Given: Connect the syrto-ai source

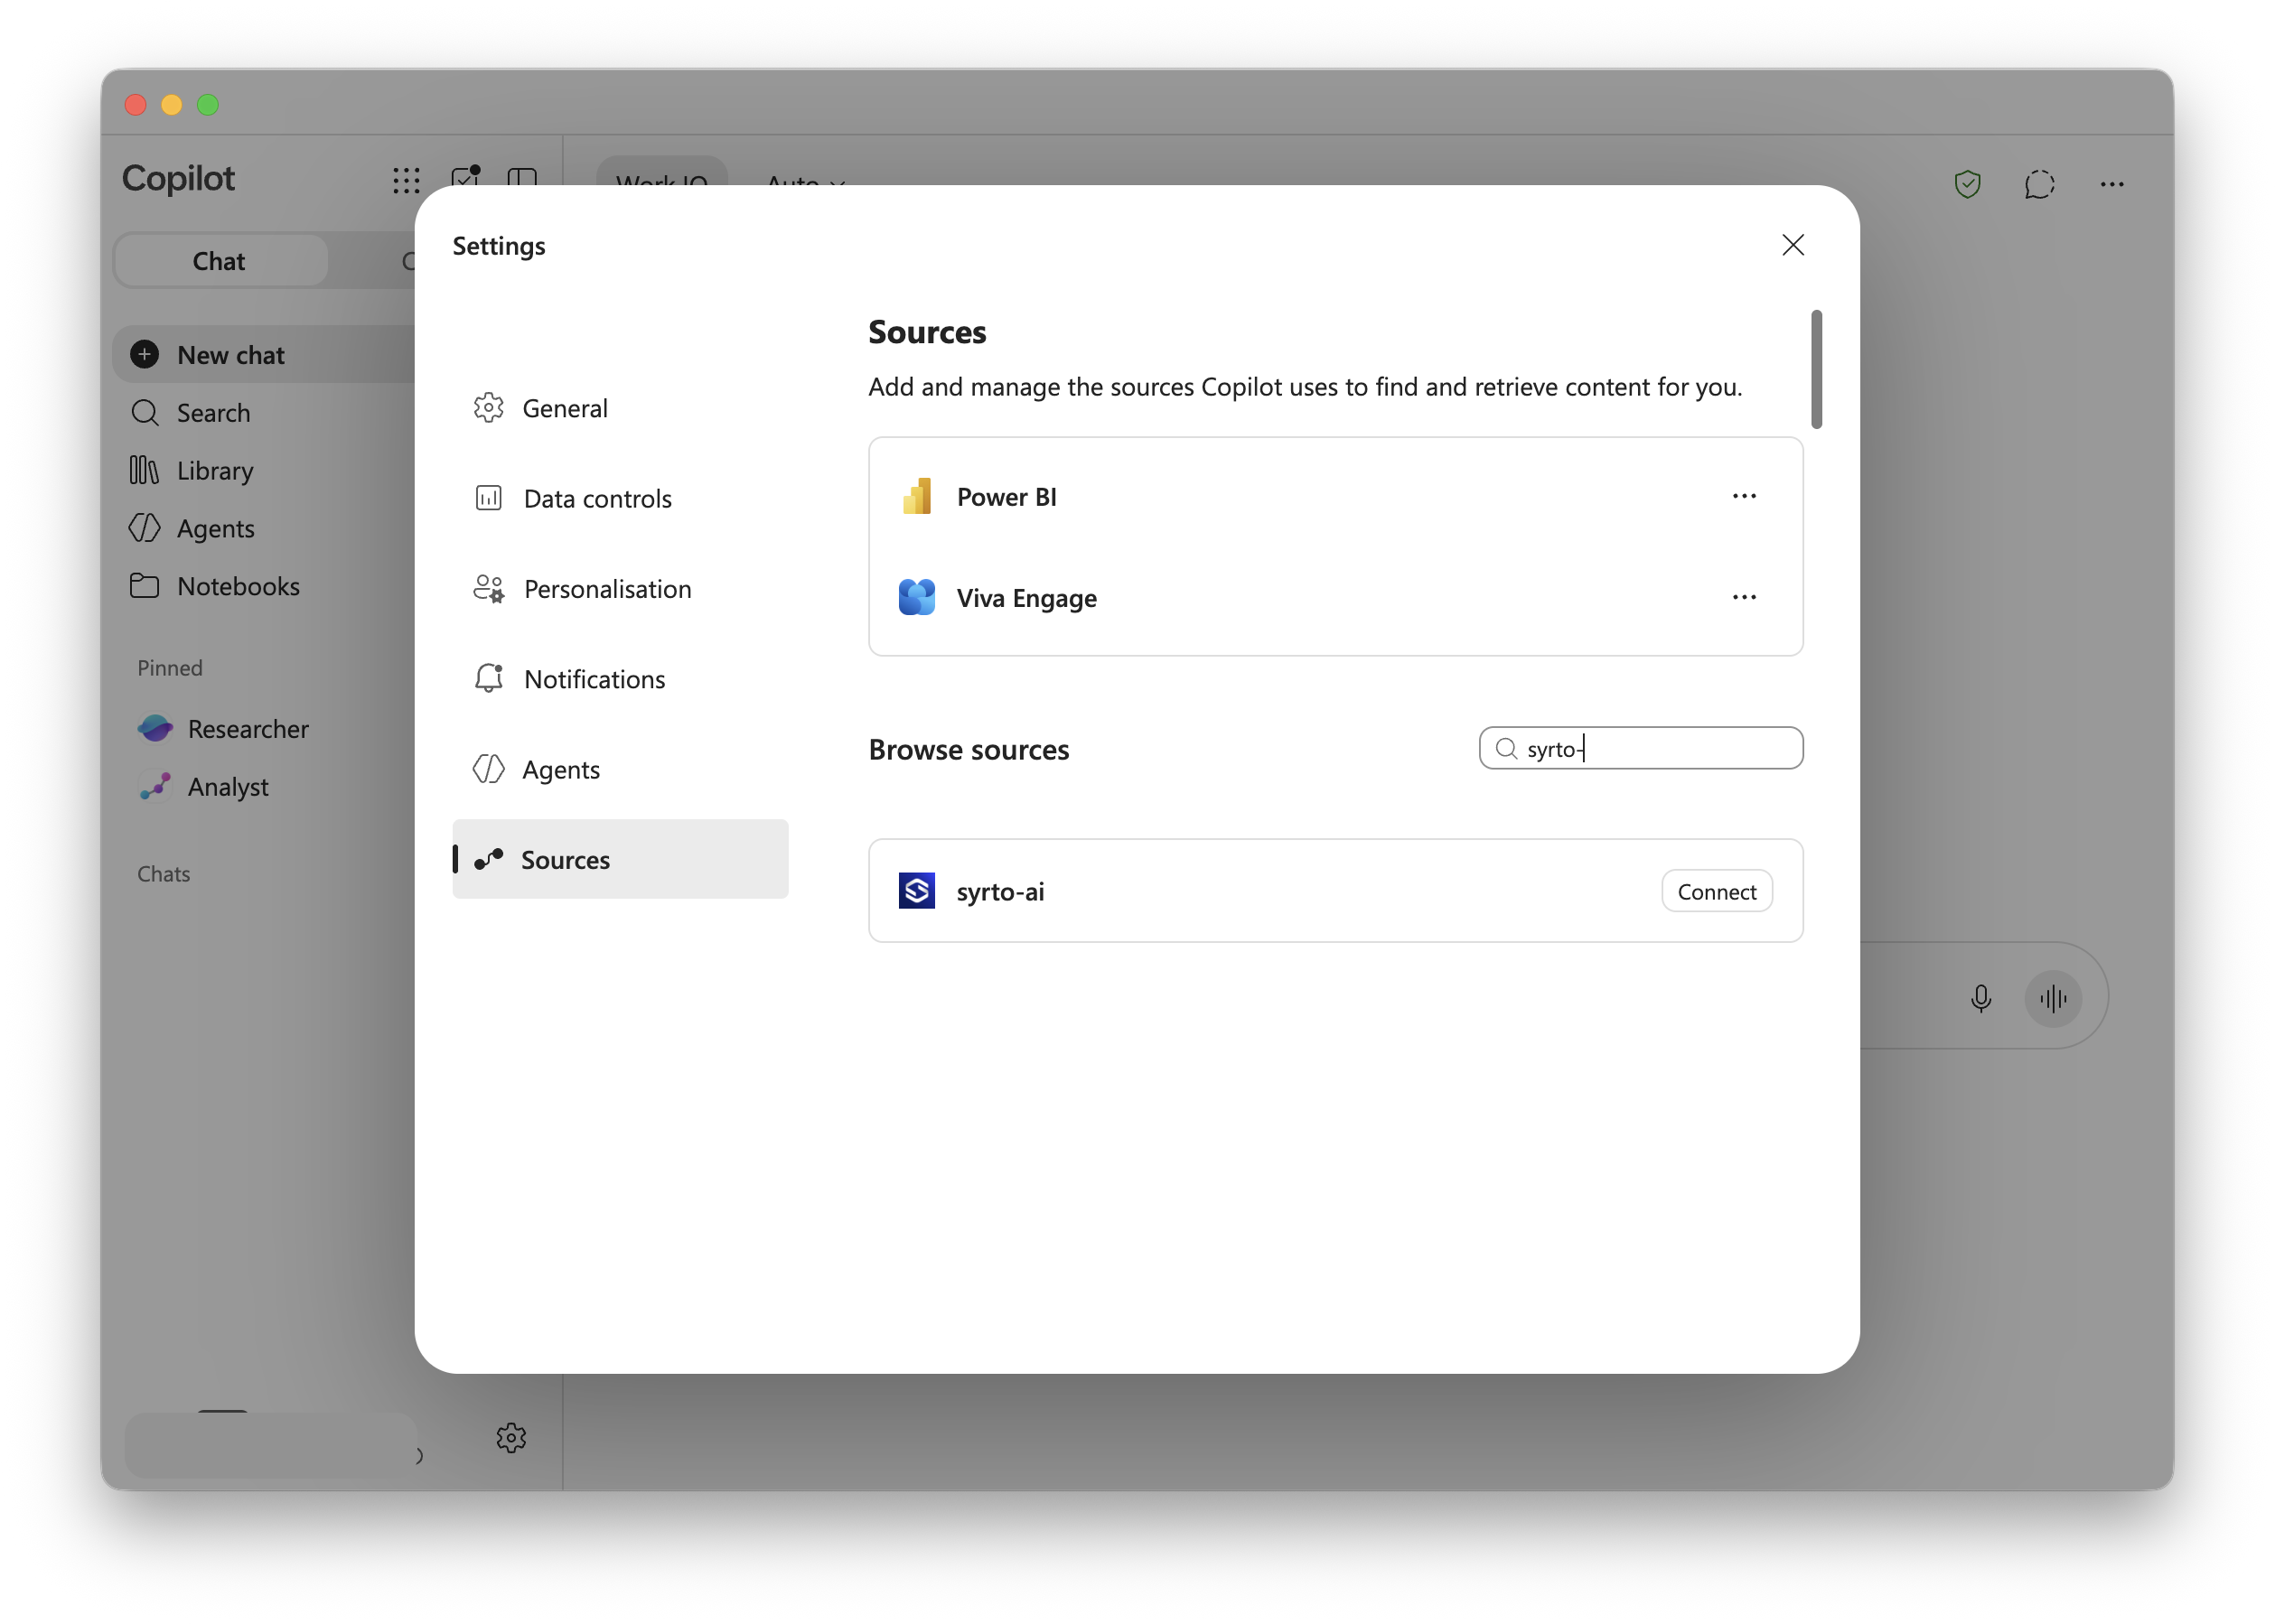Looking at the screenshot, I should click(1716, 891).
